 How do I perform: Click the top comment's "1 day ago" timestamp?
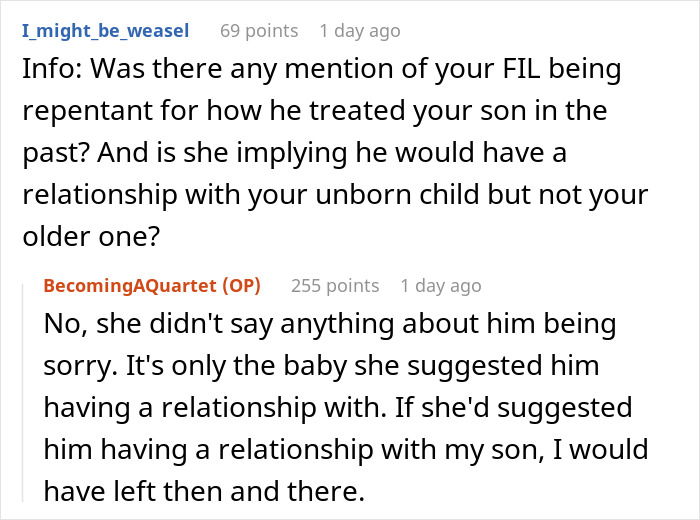tap(360, 31)
